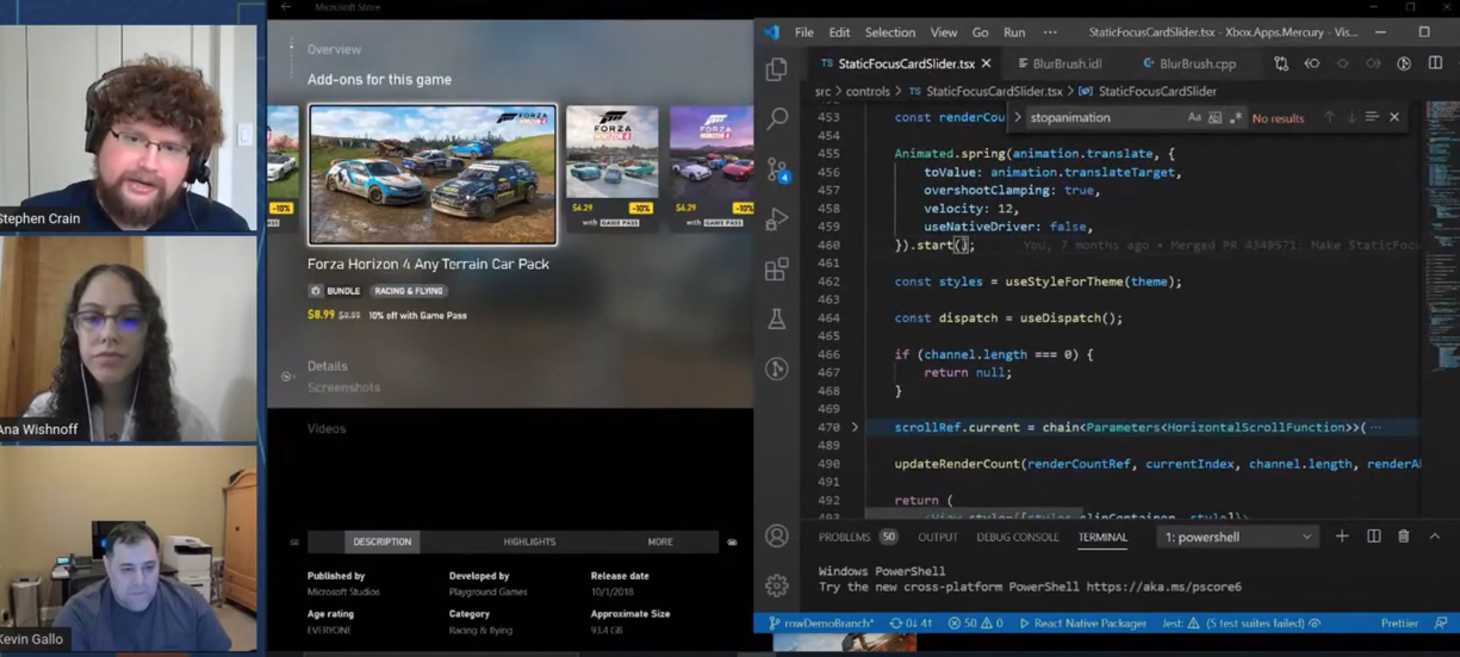Select the $4.29 add-on card beside the focused card
Screen dimensions: 1460x657
pos(612,166)
